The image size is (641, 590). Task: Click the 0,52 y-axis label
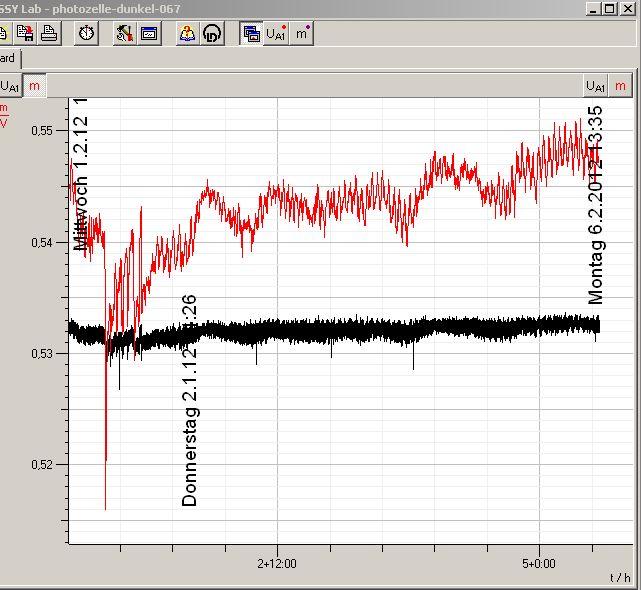[x=42, y=465]
